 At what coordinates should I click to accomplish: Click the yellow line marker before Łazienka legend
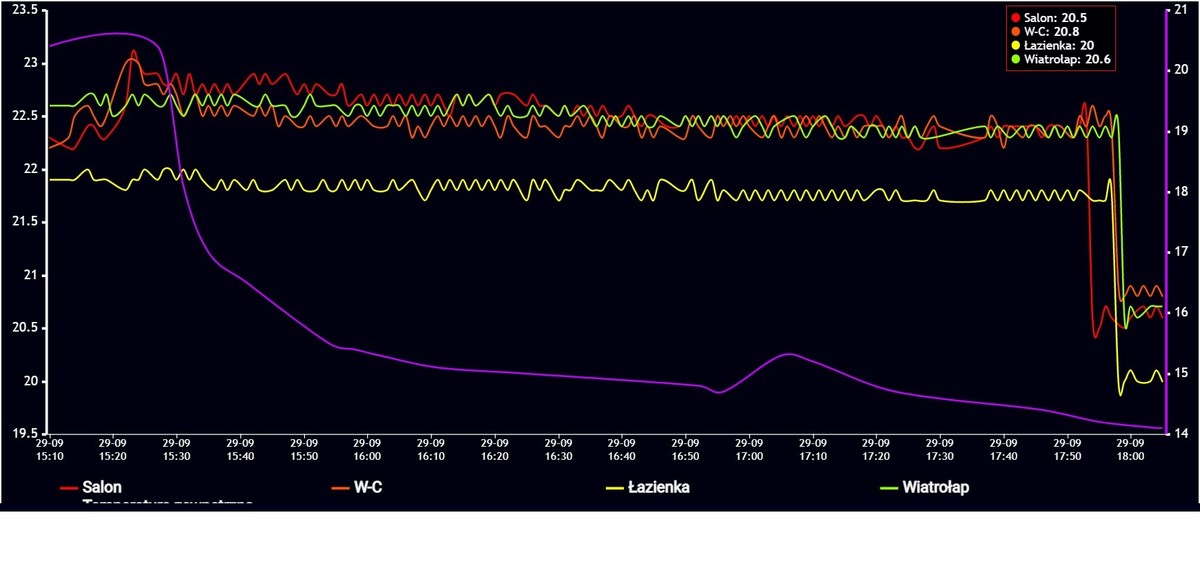click(615, 488)
